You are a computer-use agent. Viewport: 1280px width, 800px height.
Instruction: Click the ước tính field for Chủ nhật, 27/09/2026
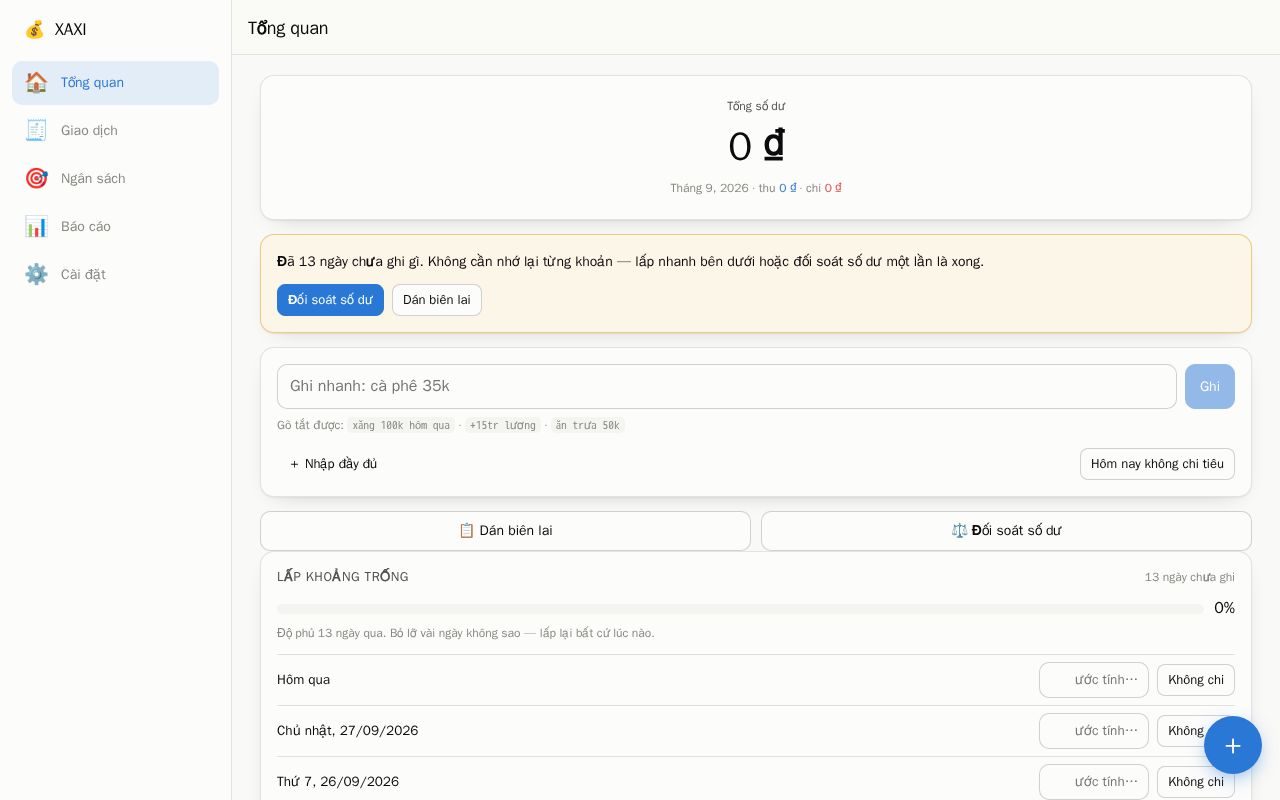coord(1094,731)
